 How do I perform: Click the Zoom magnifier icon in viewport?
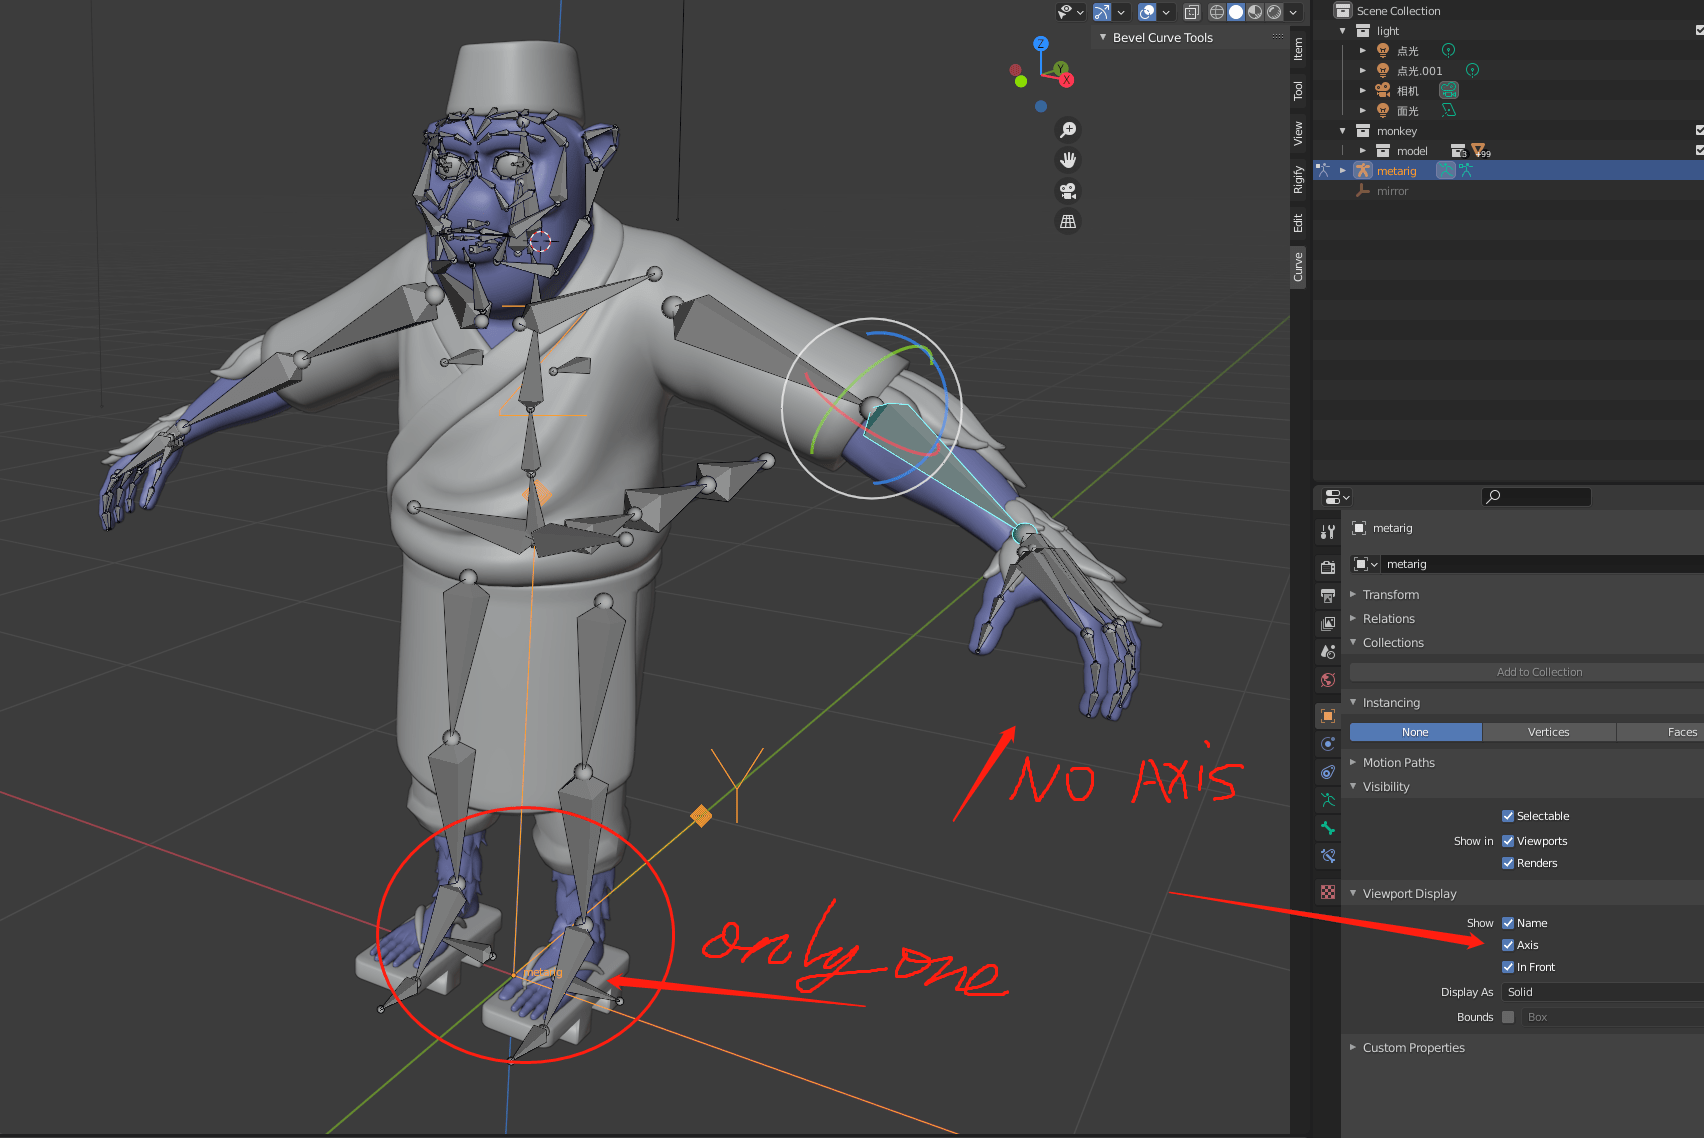pyautogui.click(x=1068, y=129)
